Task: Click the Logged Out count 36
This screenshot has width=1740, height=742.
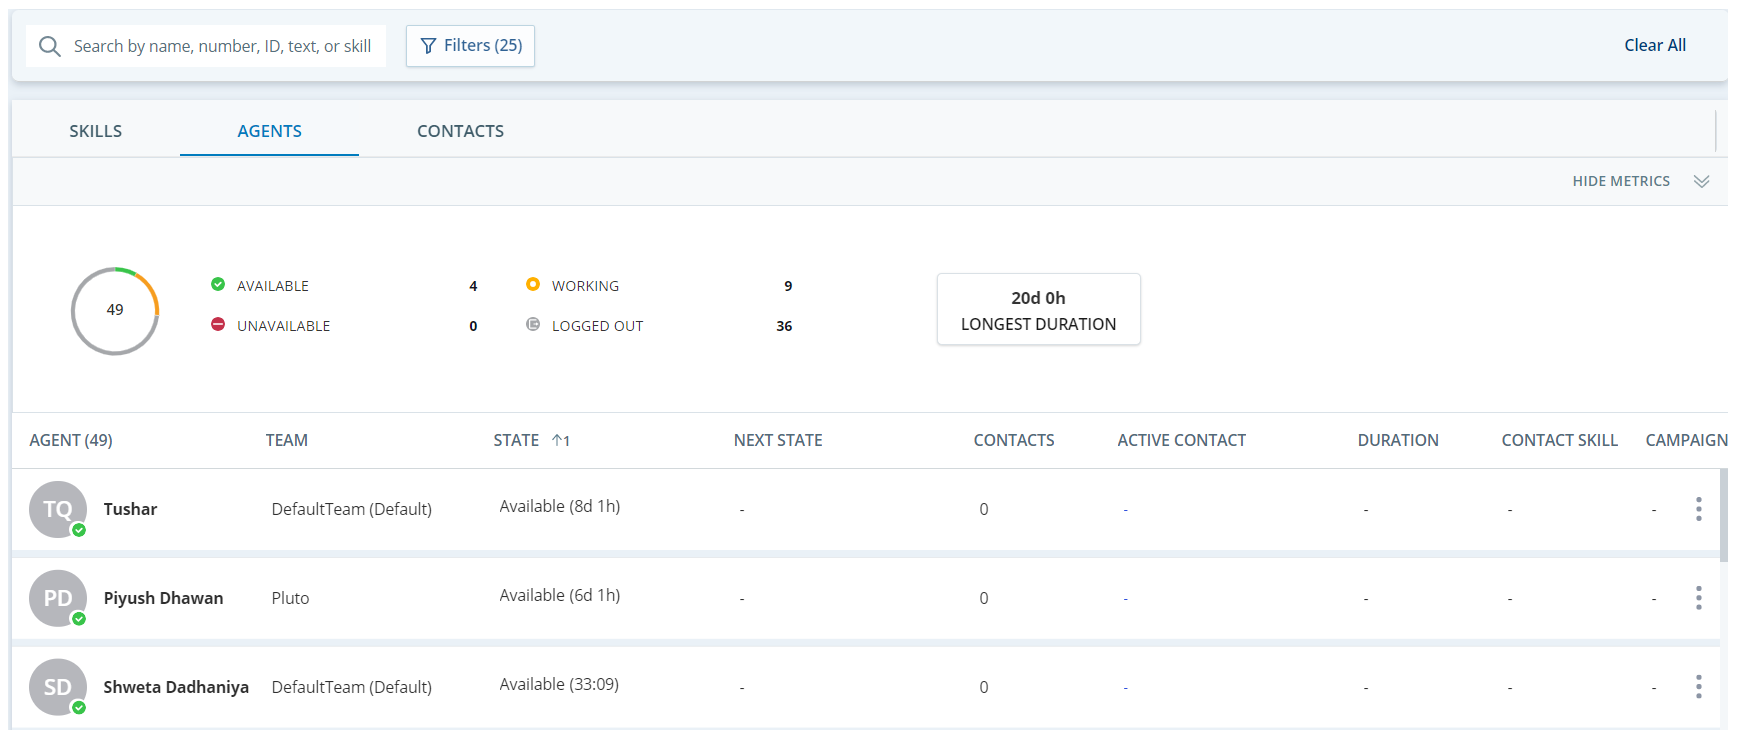Action: [x=784, y=326]
